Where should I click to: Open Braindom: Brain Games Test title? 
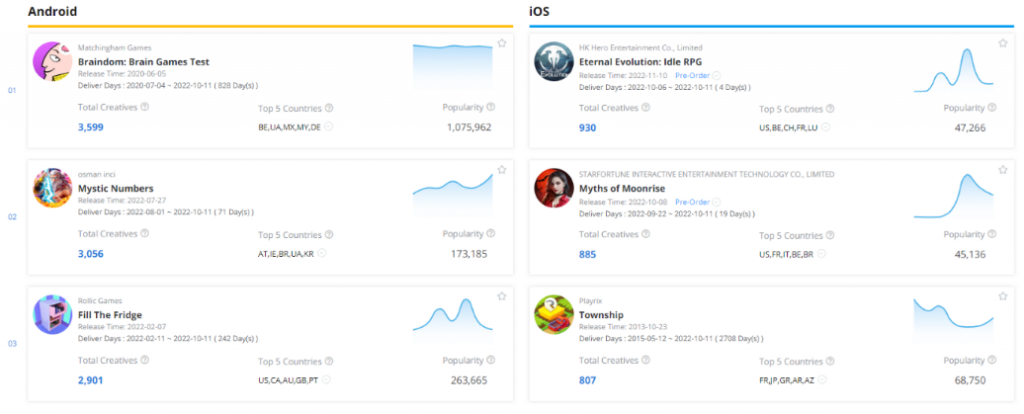(144, 62)
